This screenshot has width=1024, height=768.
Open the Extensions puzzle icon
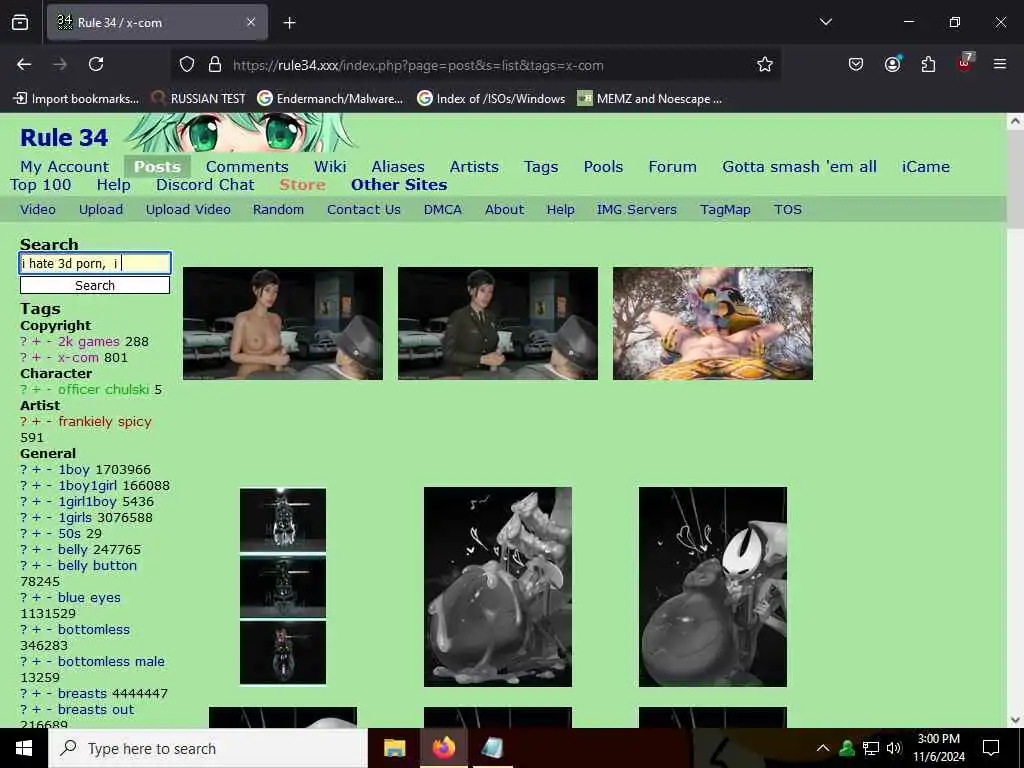coord(928,64)
